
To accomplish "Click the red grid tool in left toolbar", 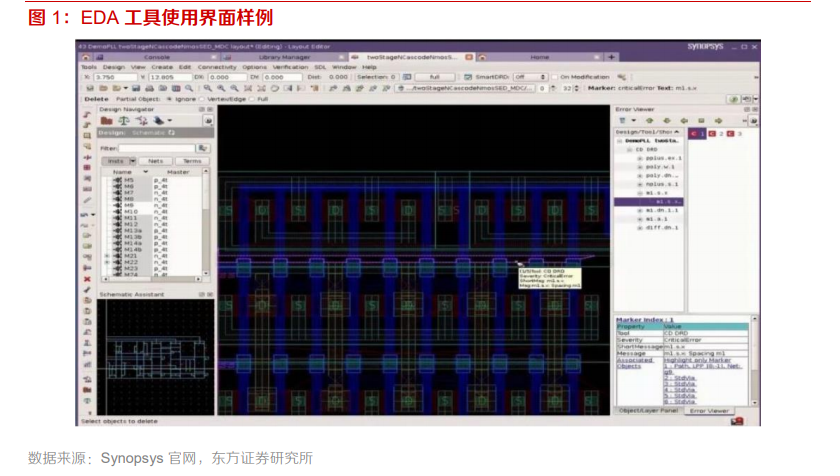I will point(87,168).
